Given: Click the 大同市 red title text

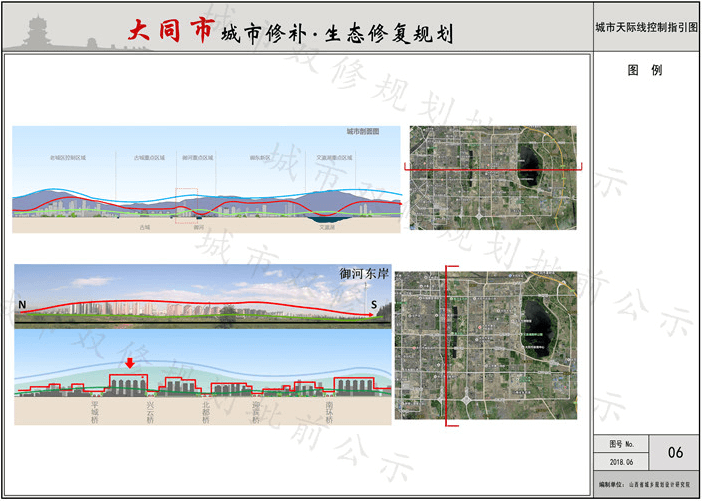Looking at the screenshot, I should (x=168, y=31).
